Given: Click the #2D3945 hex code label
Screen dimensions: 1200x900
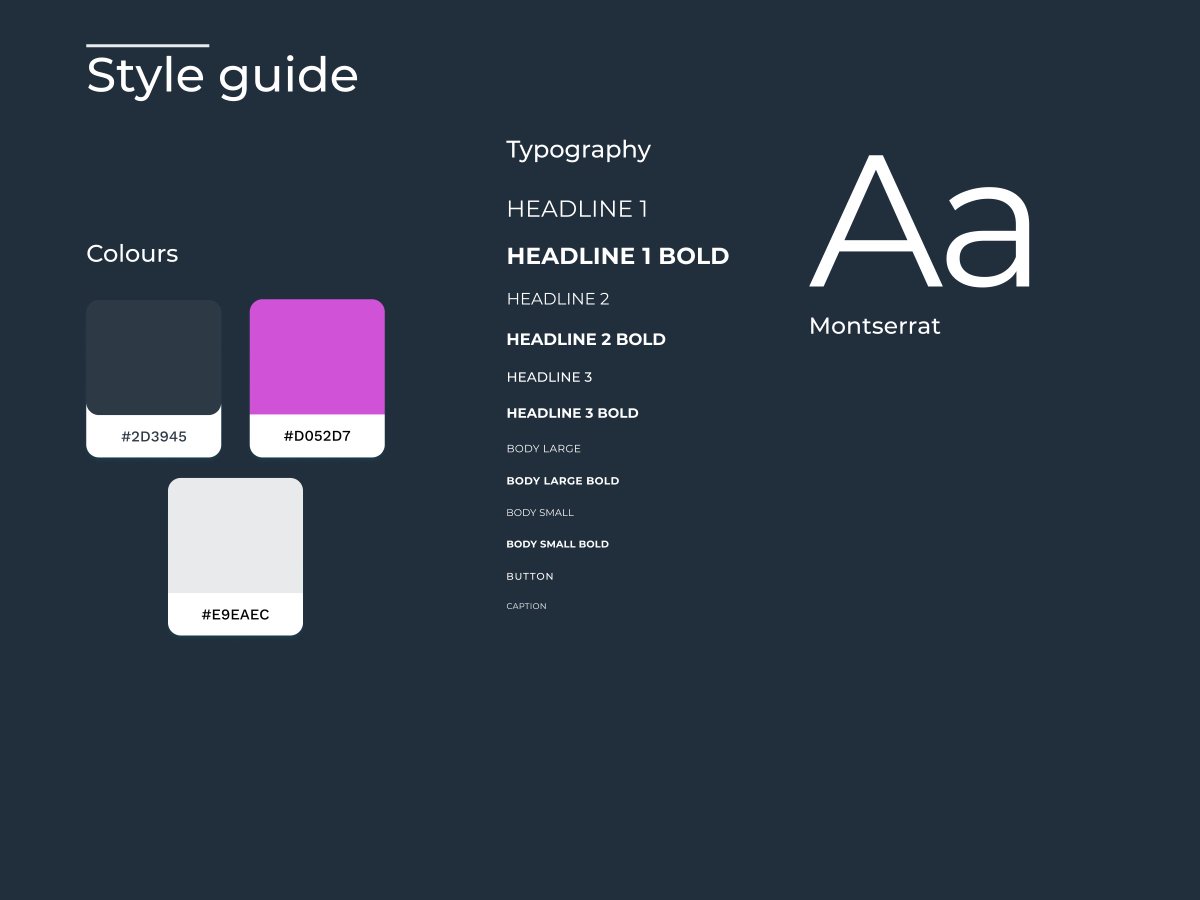Looking at the screenshot, I should click(154, 437).
